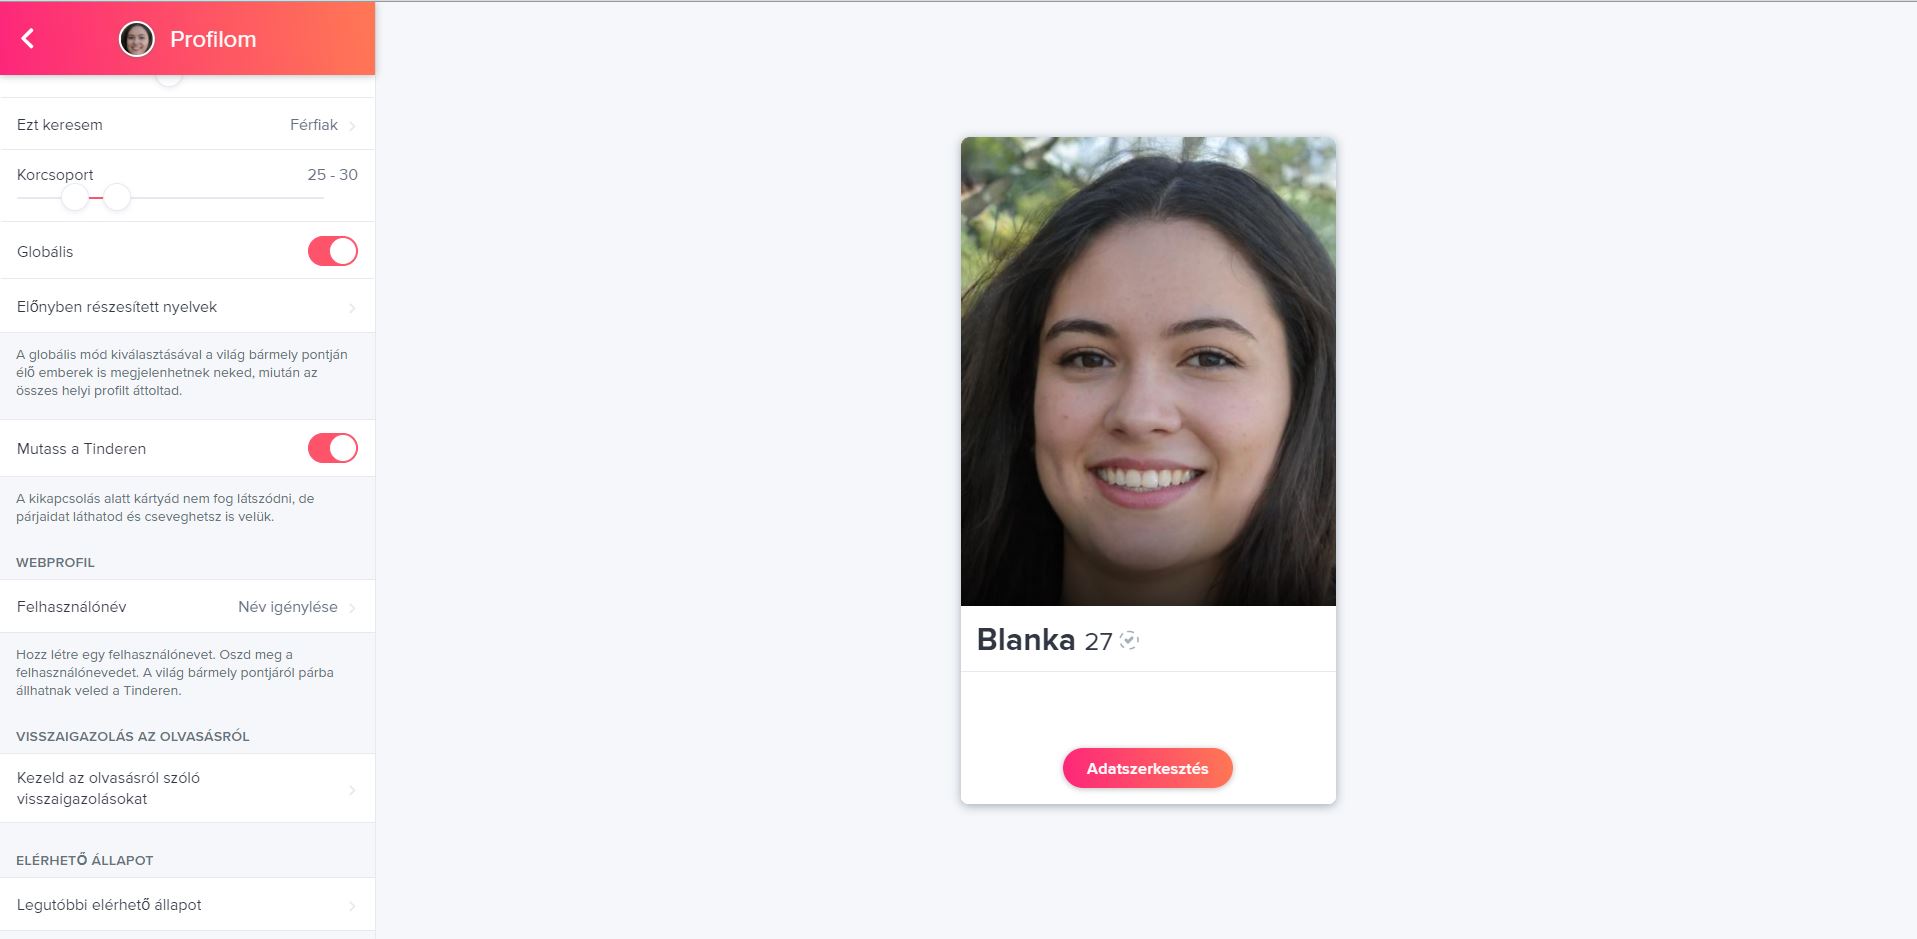Click the Korcsoport slider's upper age handle
Viewport: 1917px width, 939px height.
click(x=117, y=198)
